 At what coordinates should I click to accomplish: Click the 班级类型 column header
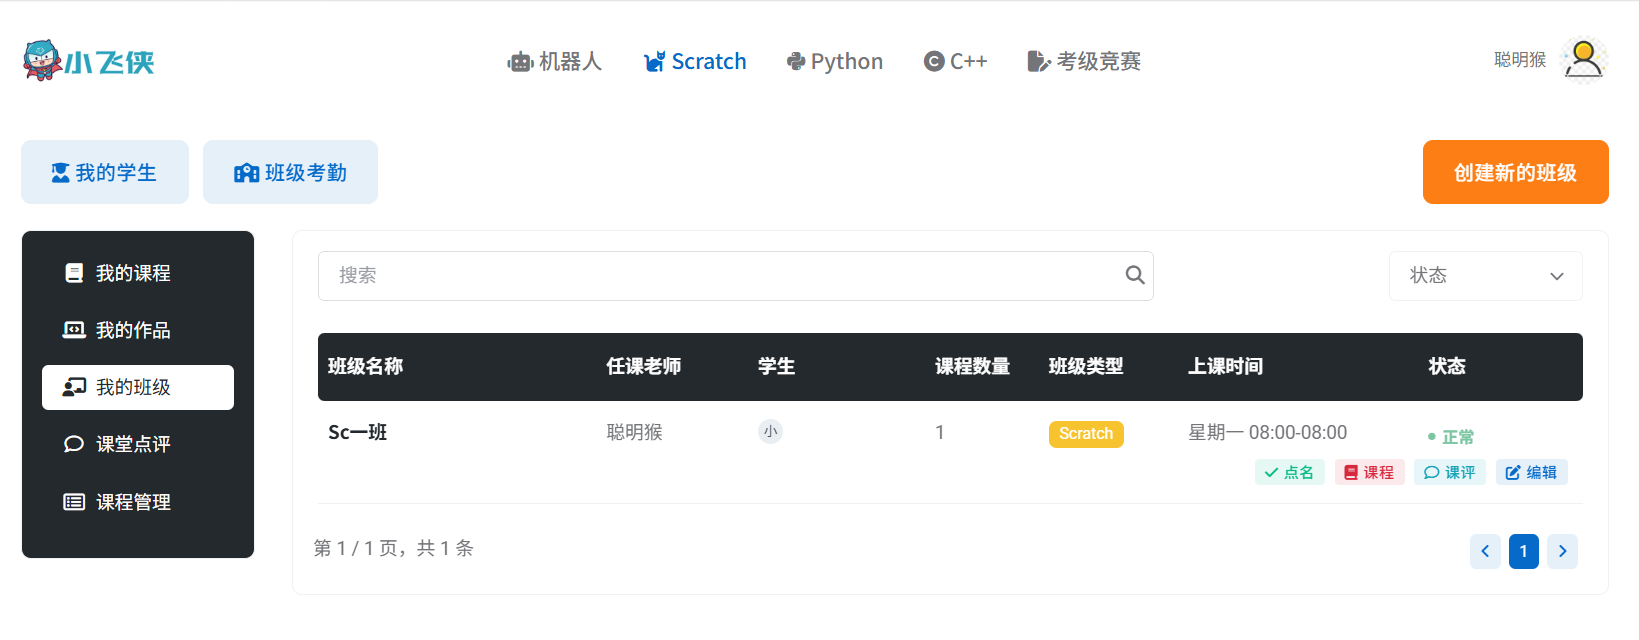[1086, 366]
